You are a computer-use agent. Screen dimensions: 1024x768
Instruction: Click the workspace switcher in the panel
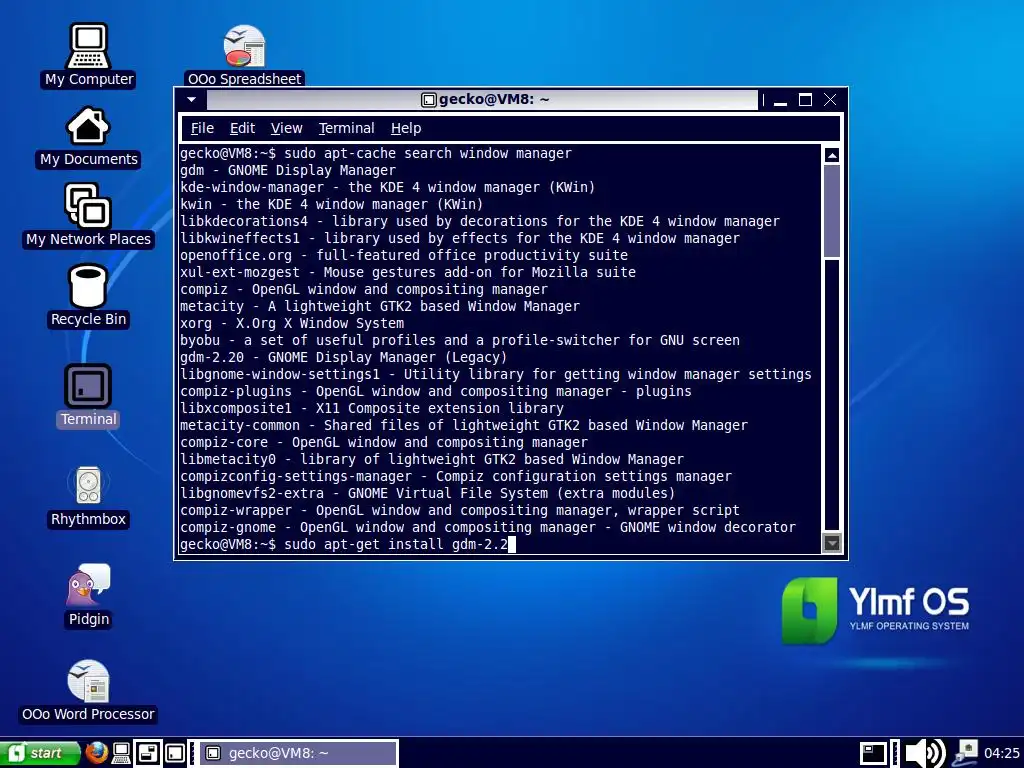[x=872, y=753]
